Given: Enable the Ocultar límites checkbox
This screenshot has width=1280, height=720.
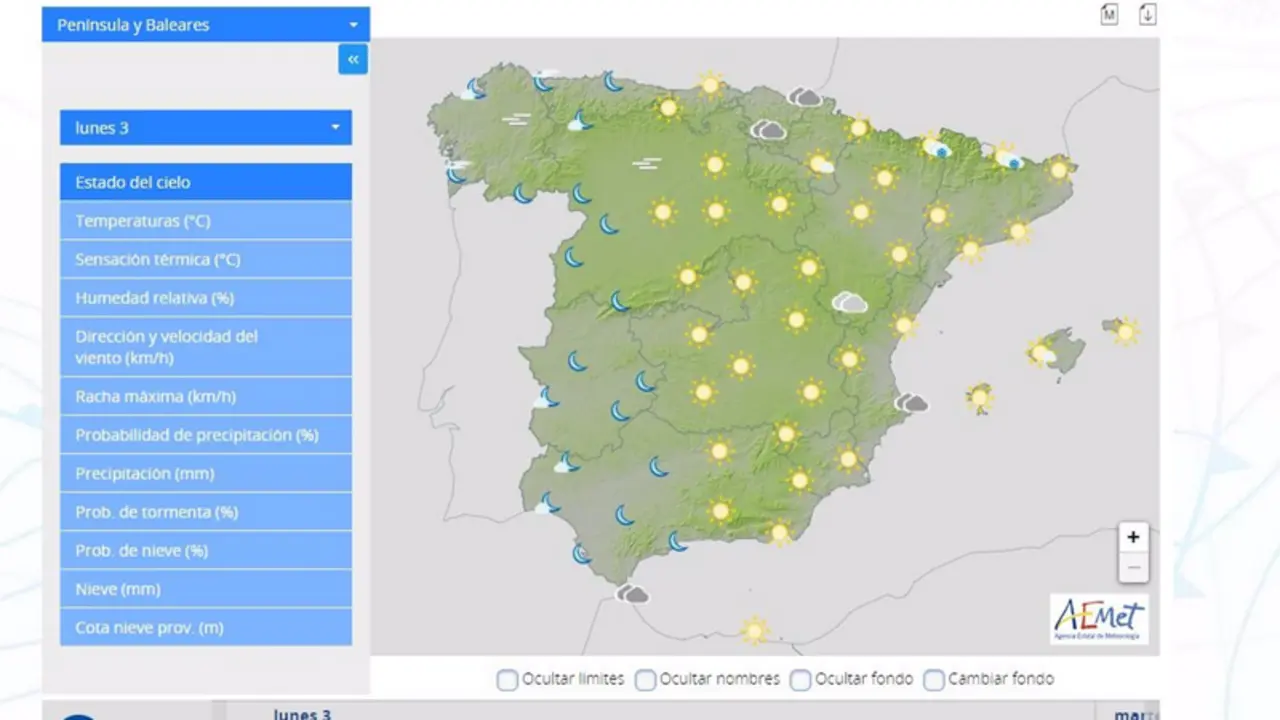Looking at the screenshot, I should [x=507, y=679].
